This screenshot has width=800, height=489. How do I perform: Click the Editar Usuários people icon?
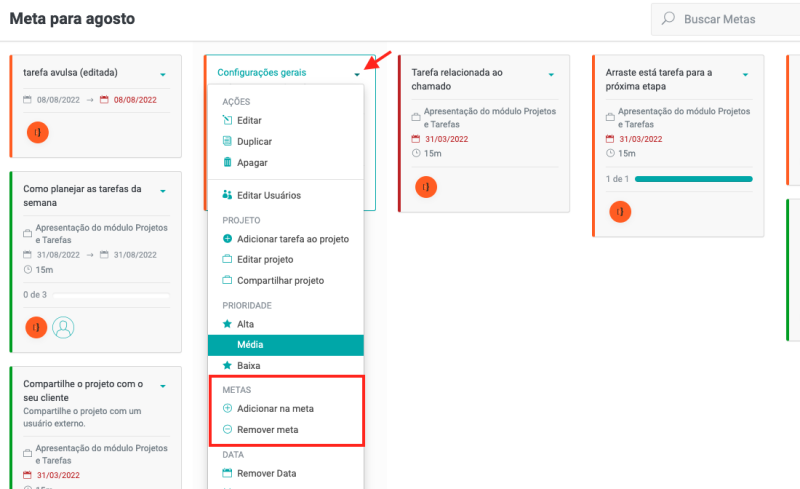tap(228, 195)
